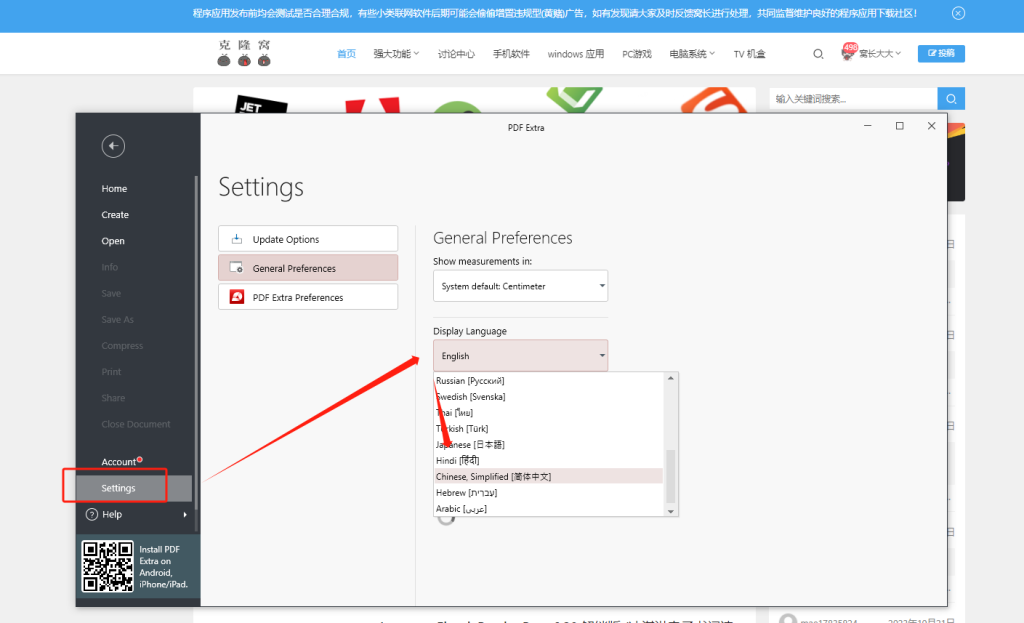Expand the 电脑系统 nav dropdown
The image size is (1024, 623).
point(692,54)
